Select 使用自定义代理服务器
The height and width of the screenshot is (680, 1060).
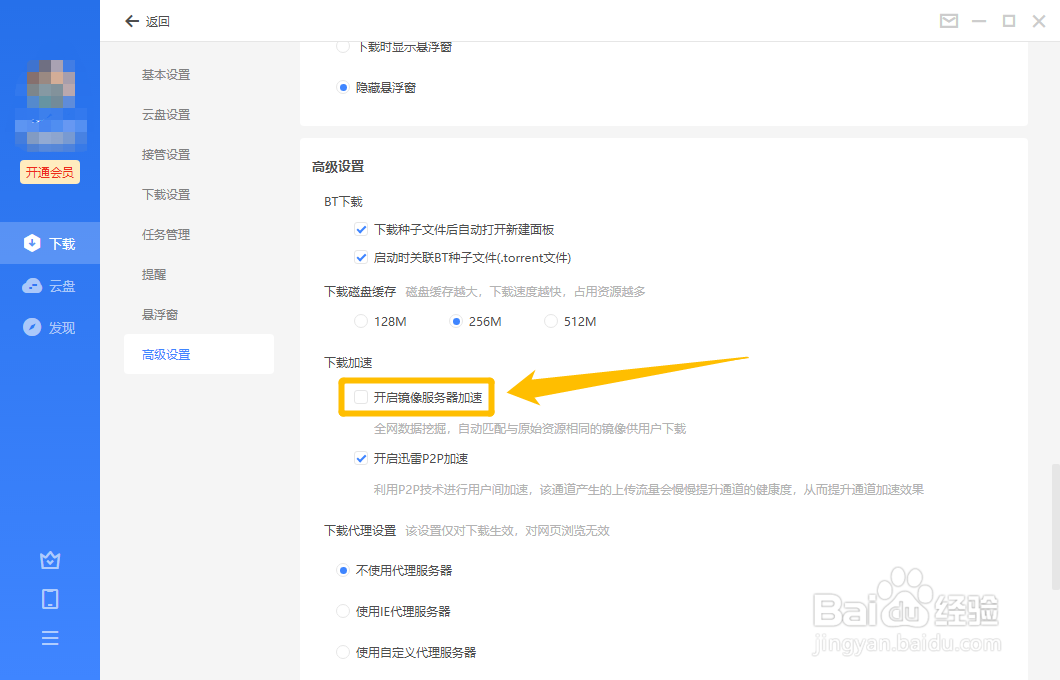pos(343,651)
